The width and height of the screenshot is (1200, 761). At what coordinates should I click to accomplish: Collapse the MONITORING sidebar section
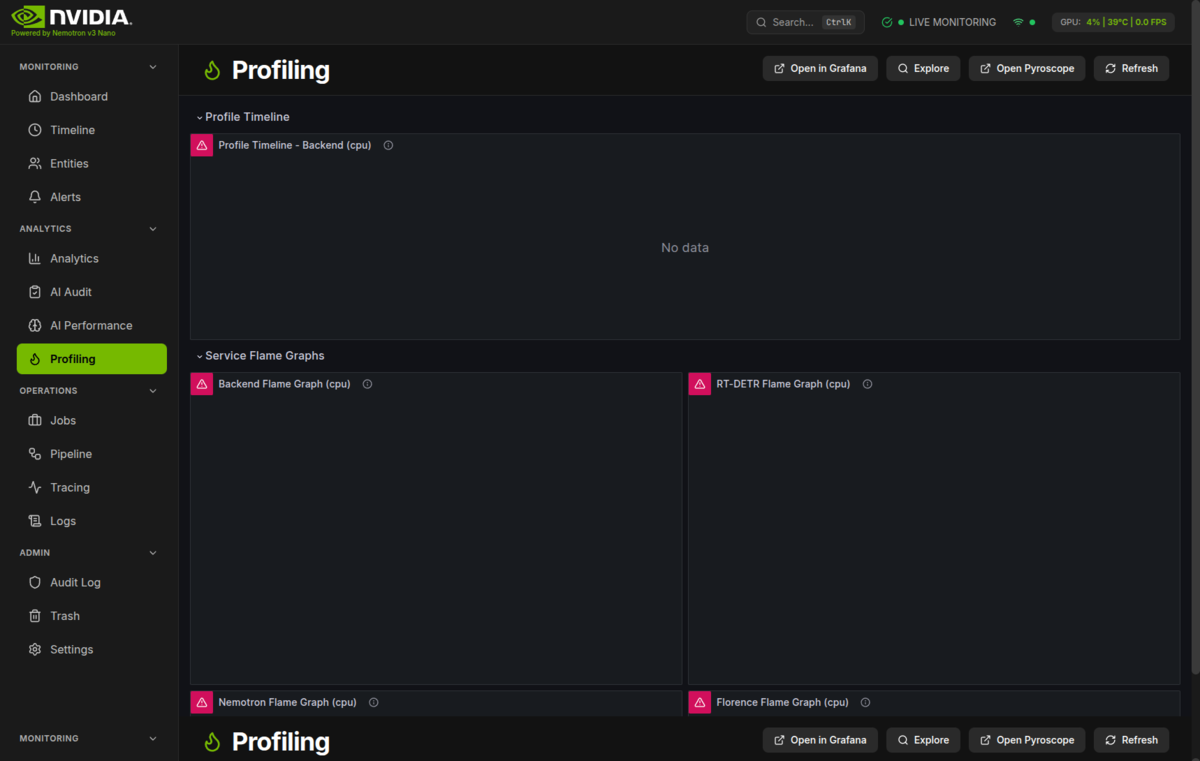point(152,66)
